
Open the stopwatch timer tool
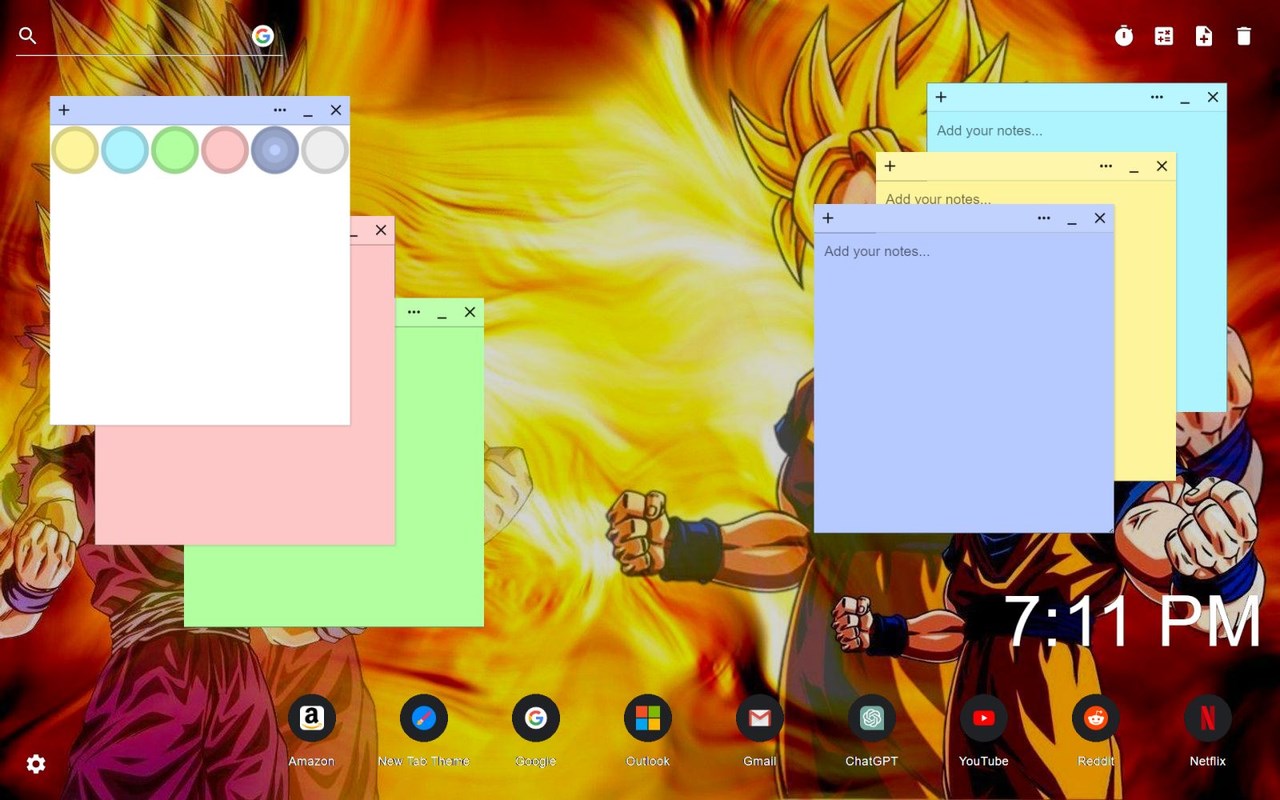tap(1124, 36)
